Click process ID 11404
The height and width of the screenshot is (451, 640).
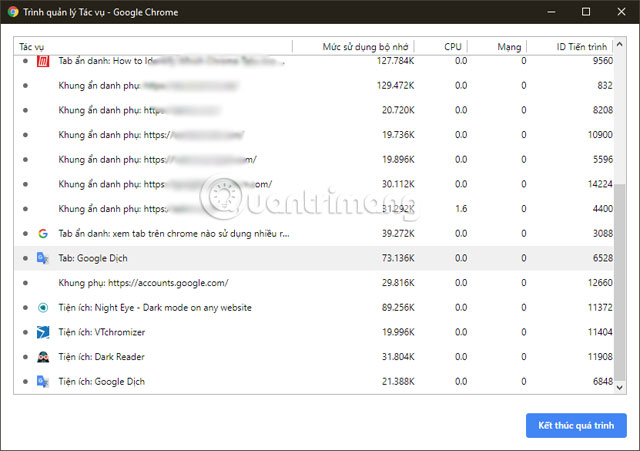coord(600,332)
